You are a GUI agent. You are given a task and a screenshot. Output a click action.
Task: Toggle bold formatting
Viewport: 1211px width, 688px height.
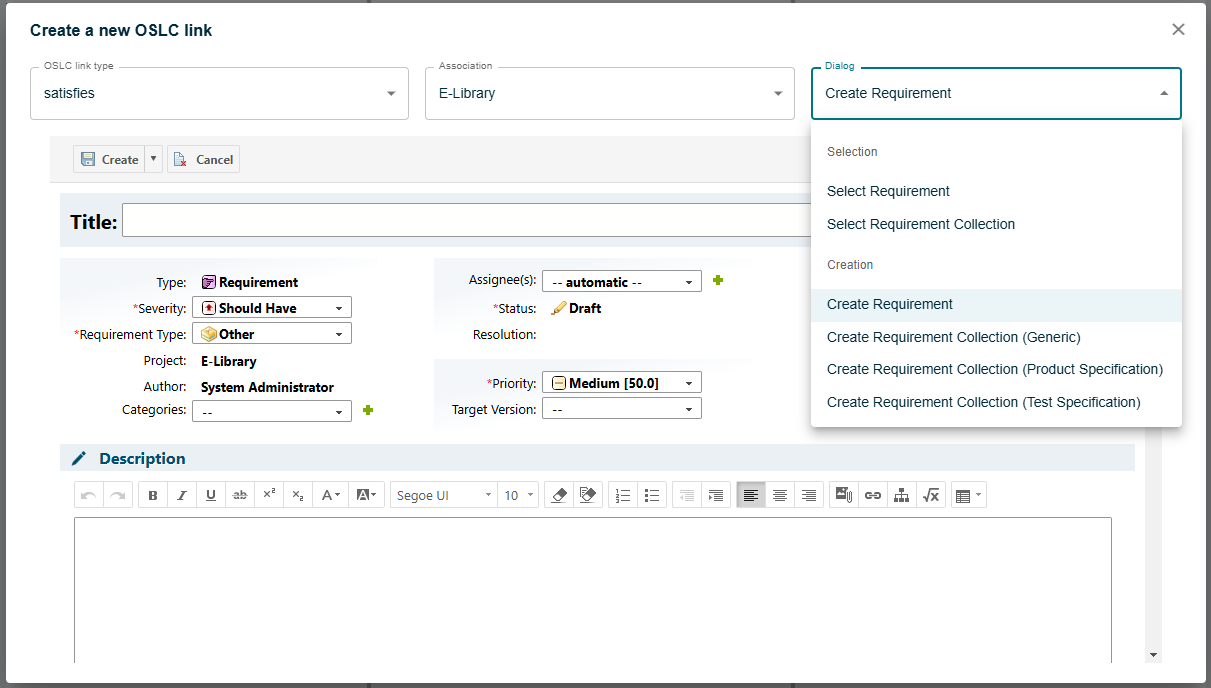[x=153, y=495]
